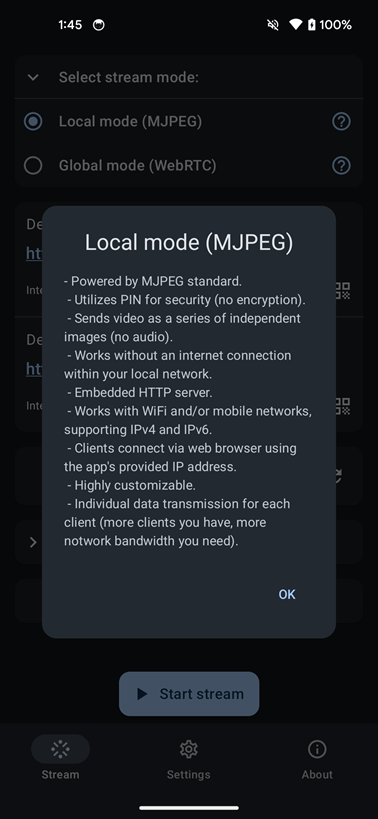Switch to the Stream tab
Viewport: 378px width, 819px height.
(x=60, y=758)
